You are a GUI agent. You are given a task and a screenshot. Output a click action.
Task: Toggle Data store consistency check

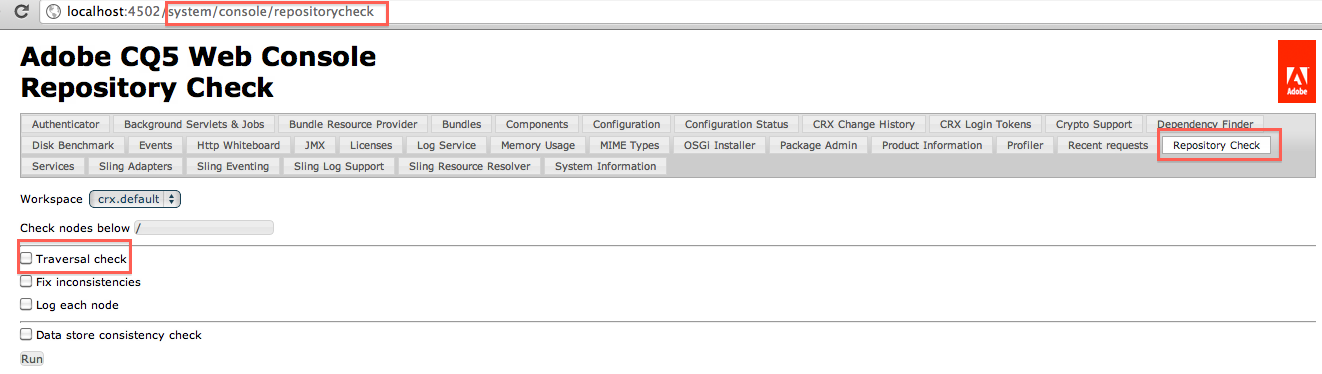26,335
